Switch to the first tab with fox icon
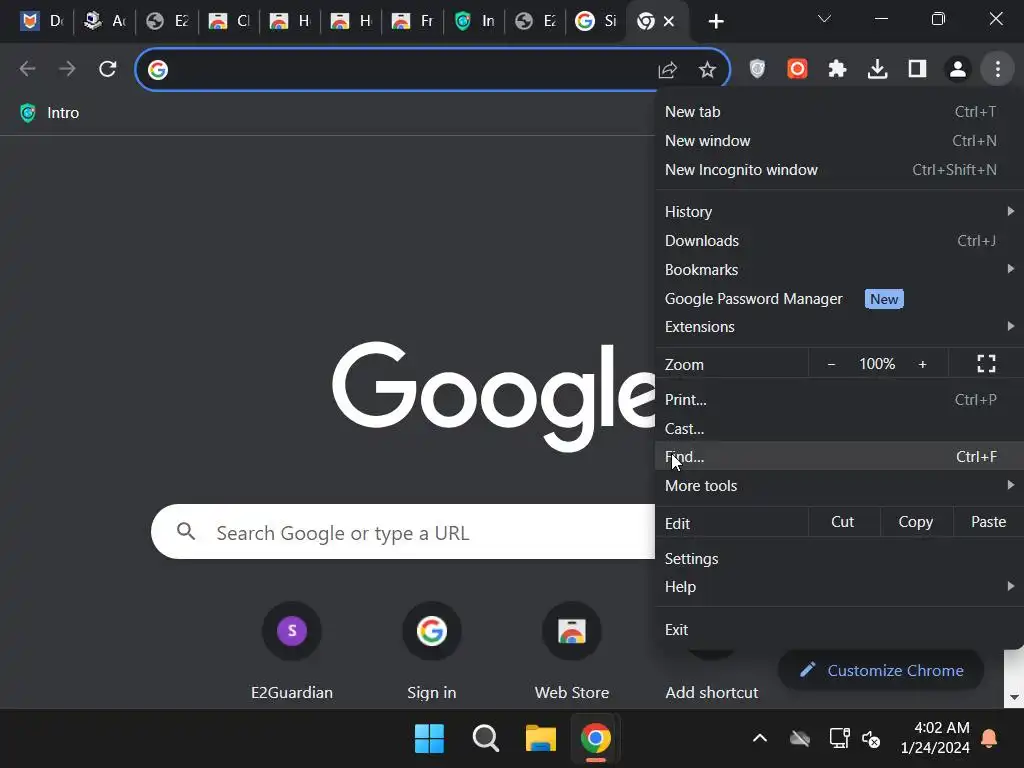Image resolution: width=1024 pixels, height=768 pixels. point(41,22)
